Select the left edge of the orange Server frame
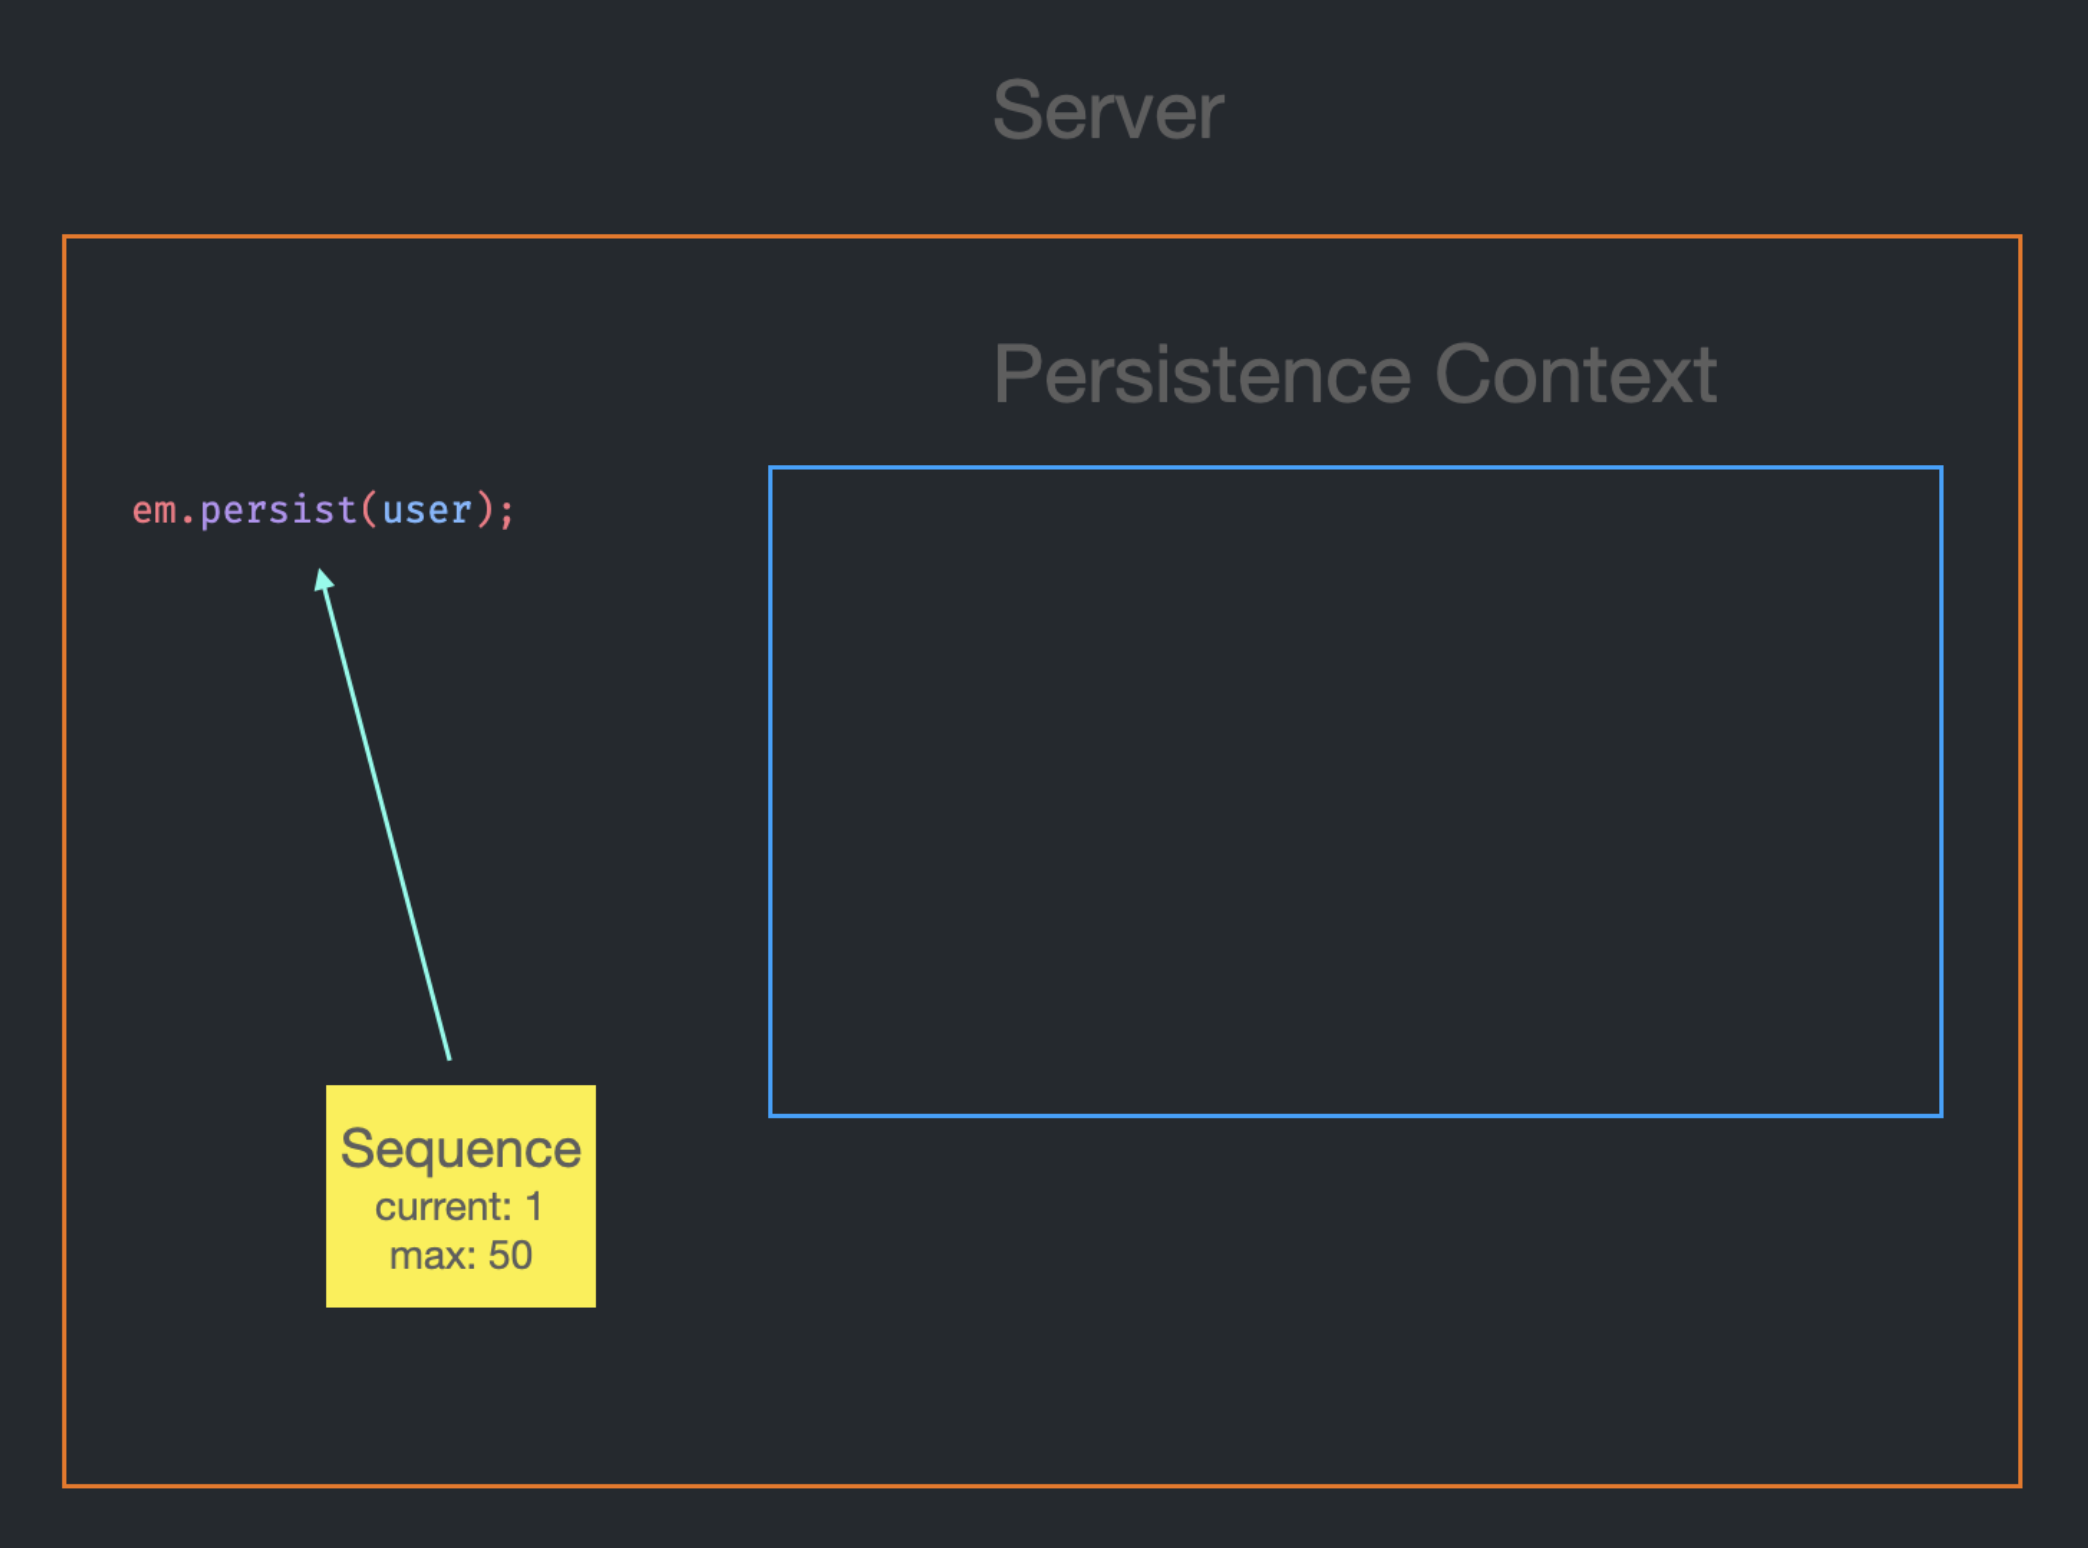Screen dimensions: 2088x1548 point(64,860)
